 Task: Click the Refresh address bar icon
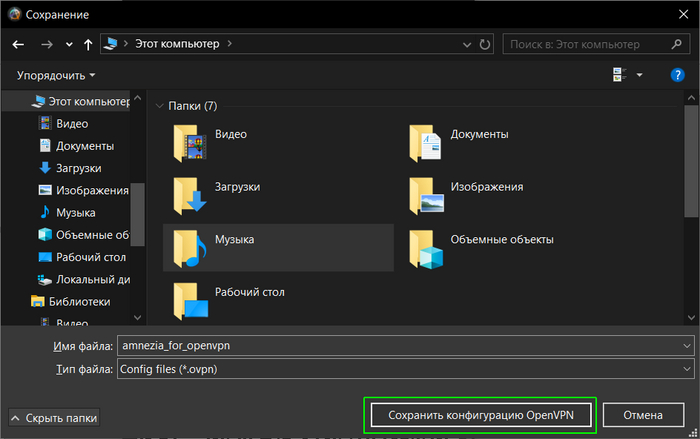click(x=485, y=45)
